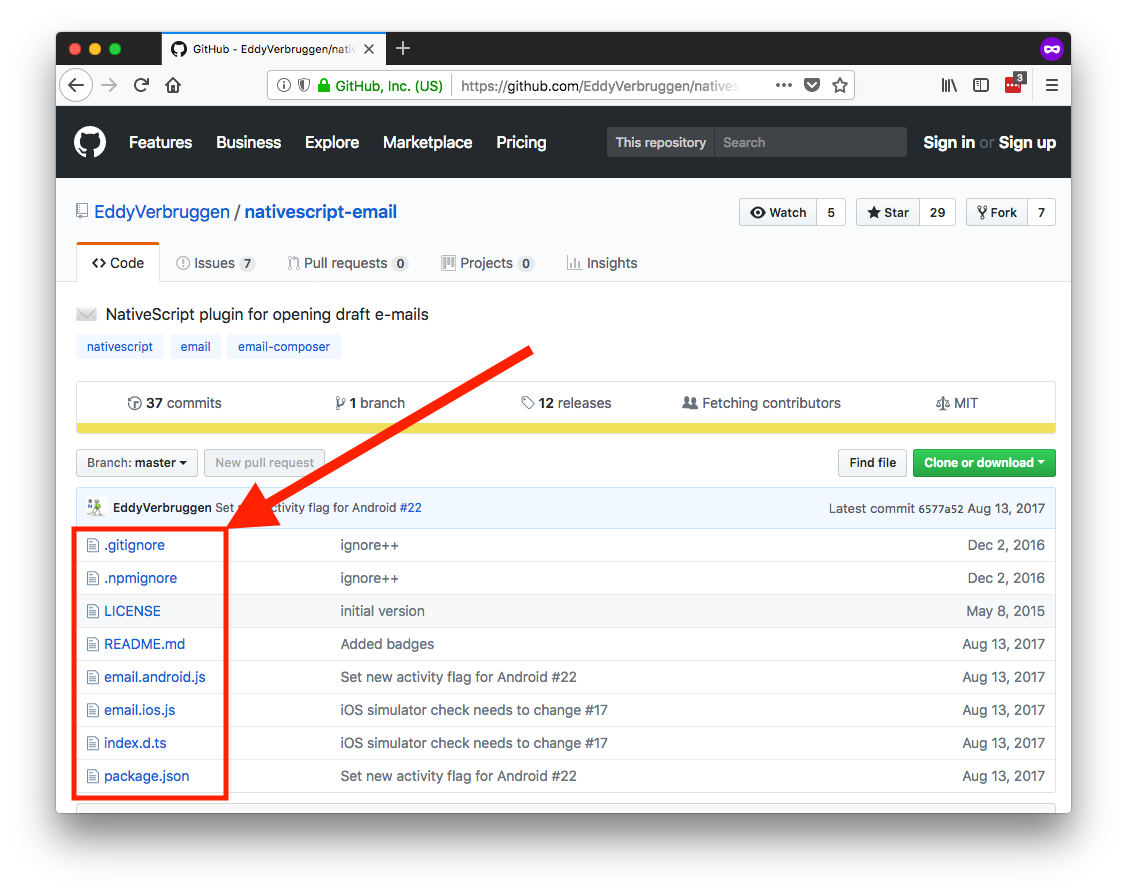The image size is (1127, 893).
Task: Watch this repository
Action: (x=778, y=212)
